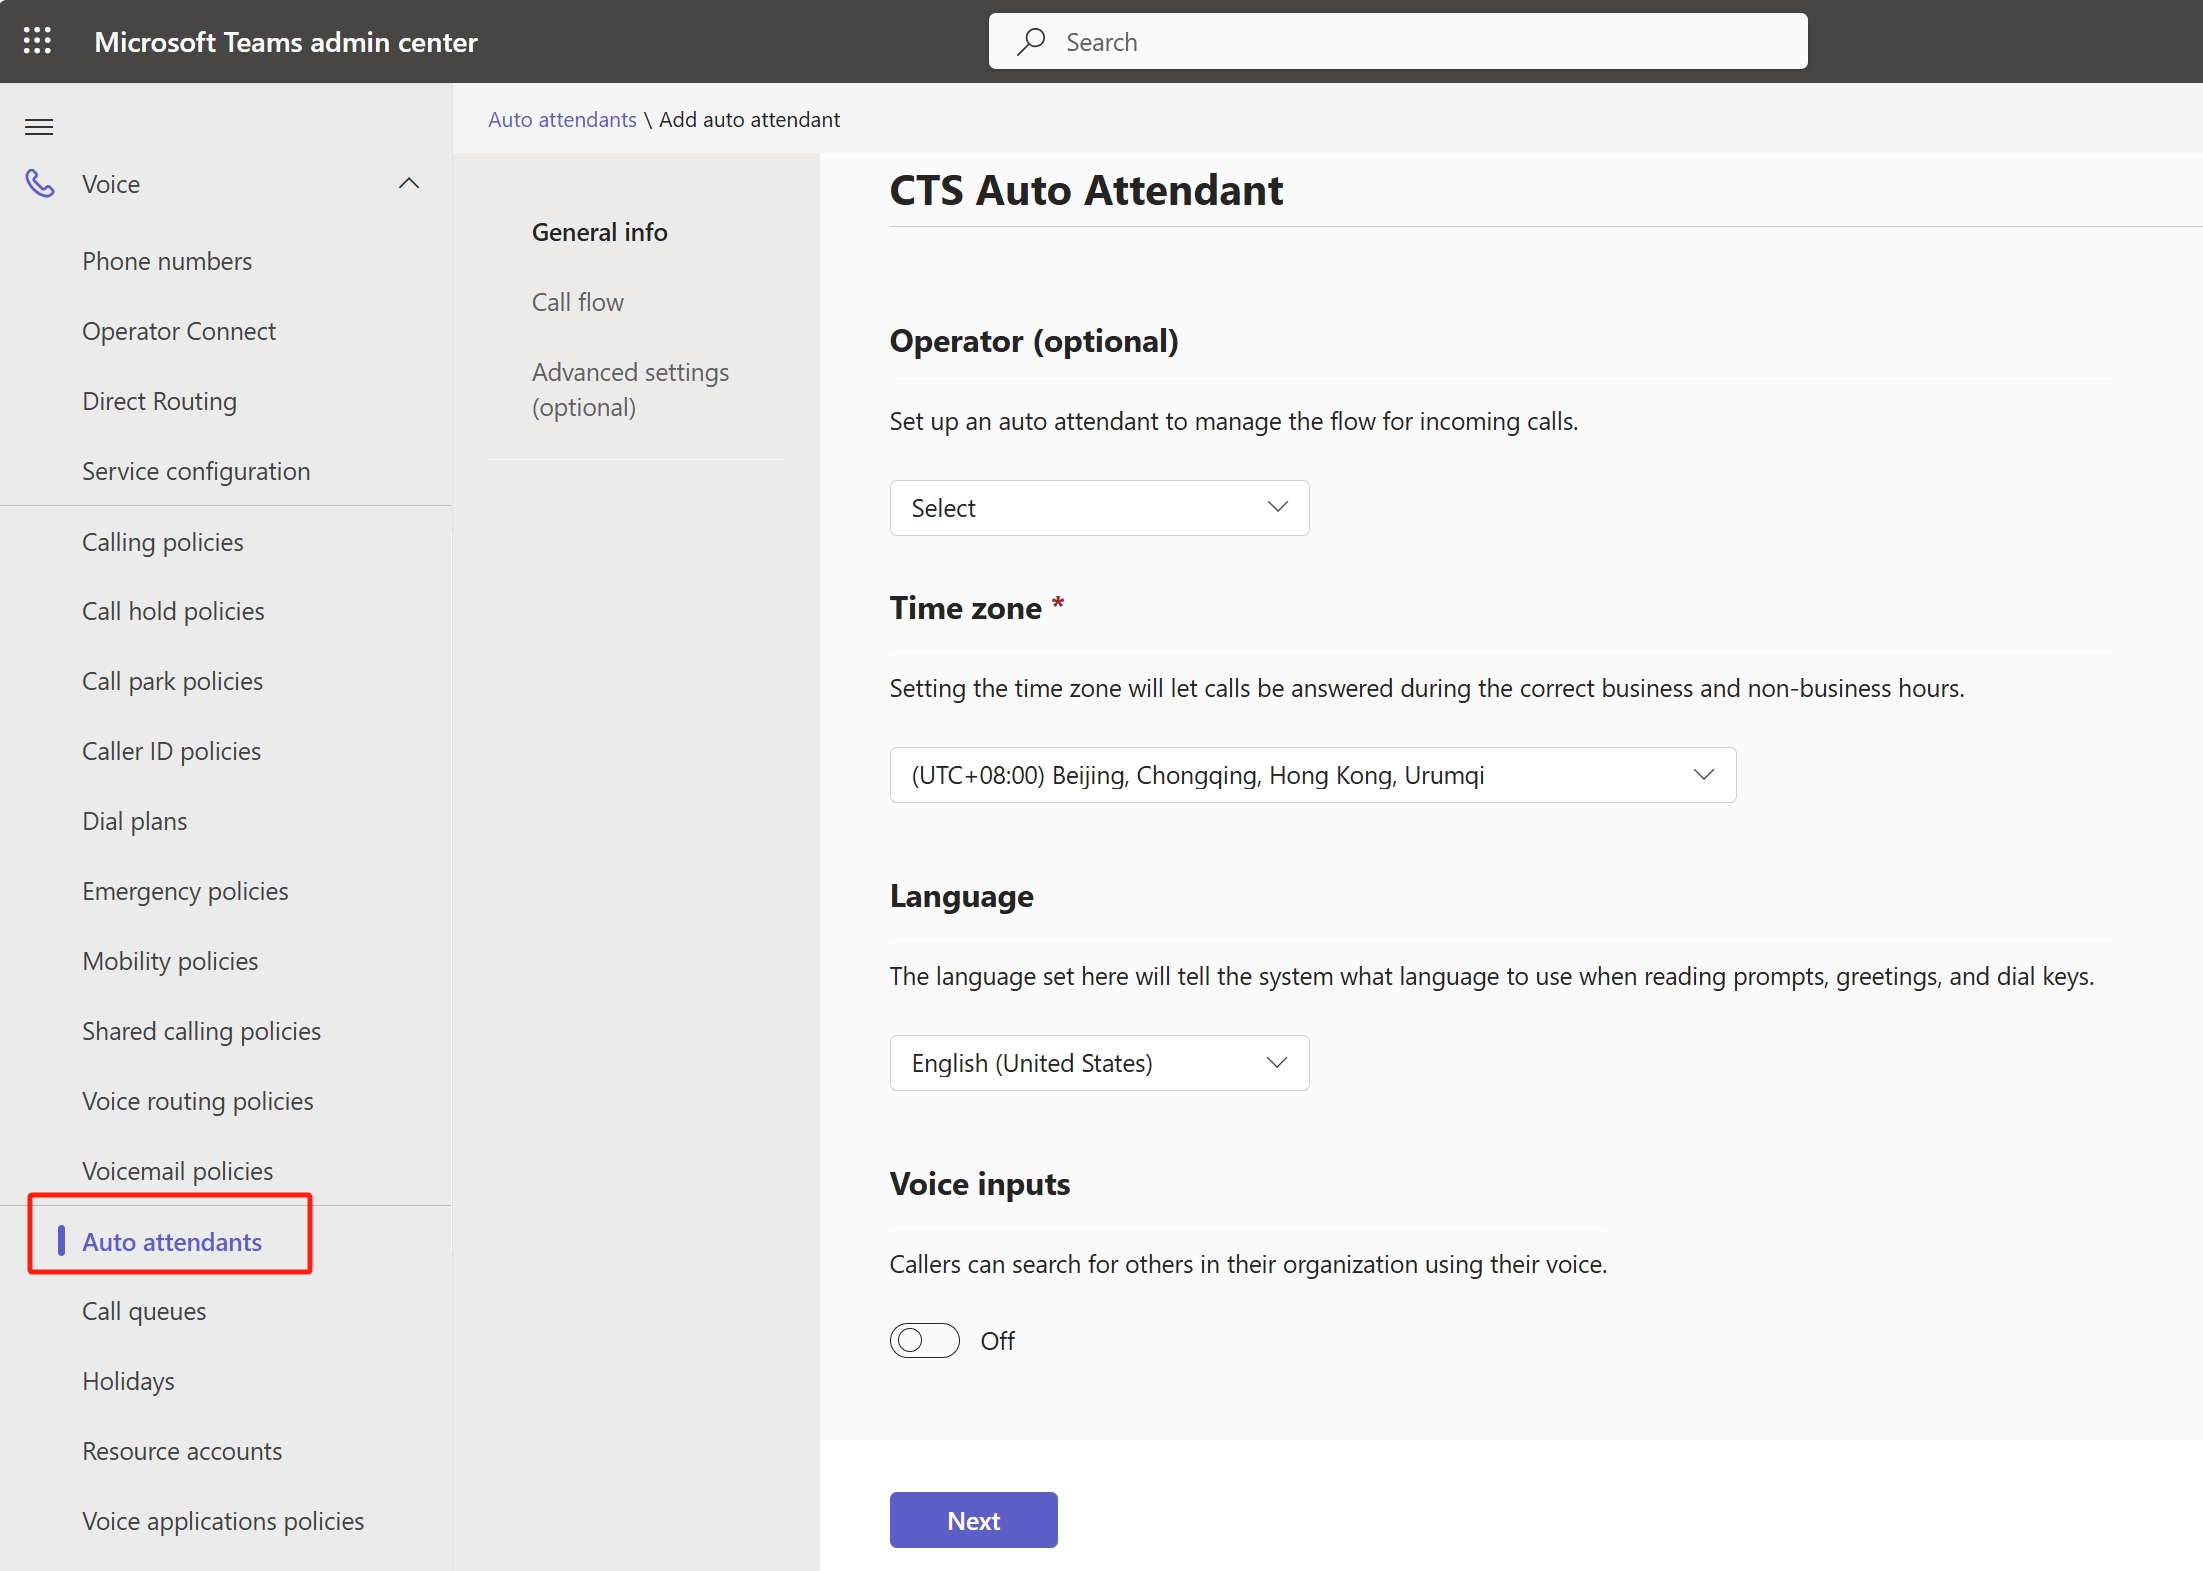Toggle the Voice inputs switch on
2203x1571 pixels.
point(925,1340)
